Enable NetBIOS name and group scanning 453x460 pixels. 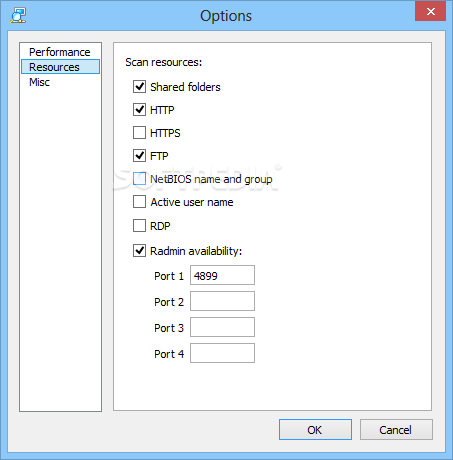coord(139,179)
